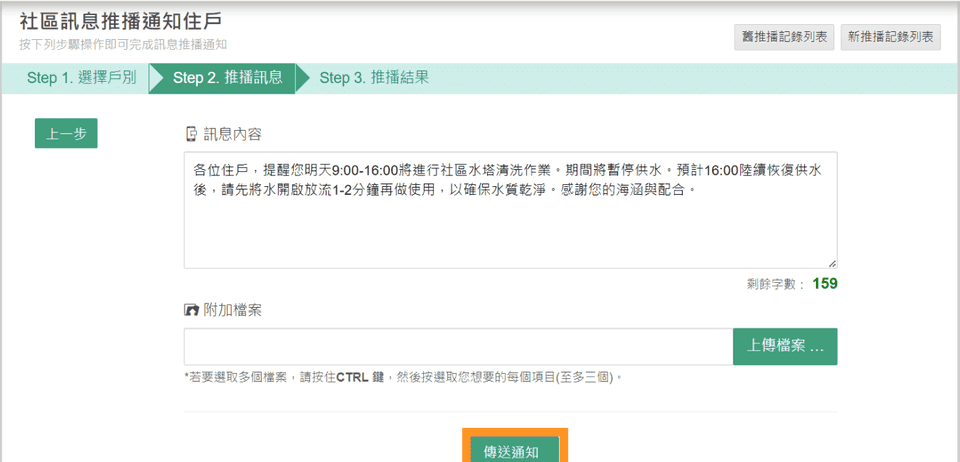The height and width of the screenshot is (462, 960).
Task: Click the page title 社區訊息推播通知住戶
Action: (x=121, y=21)
